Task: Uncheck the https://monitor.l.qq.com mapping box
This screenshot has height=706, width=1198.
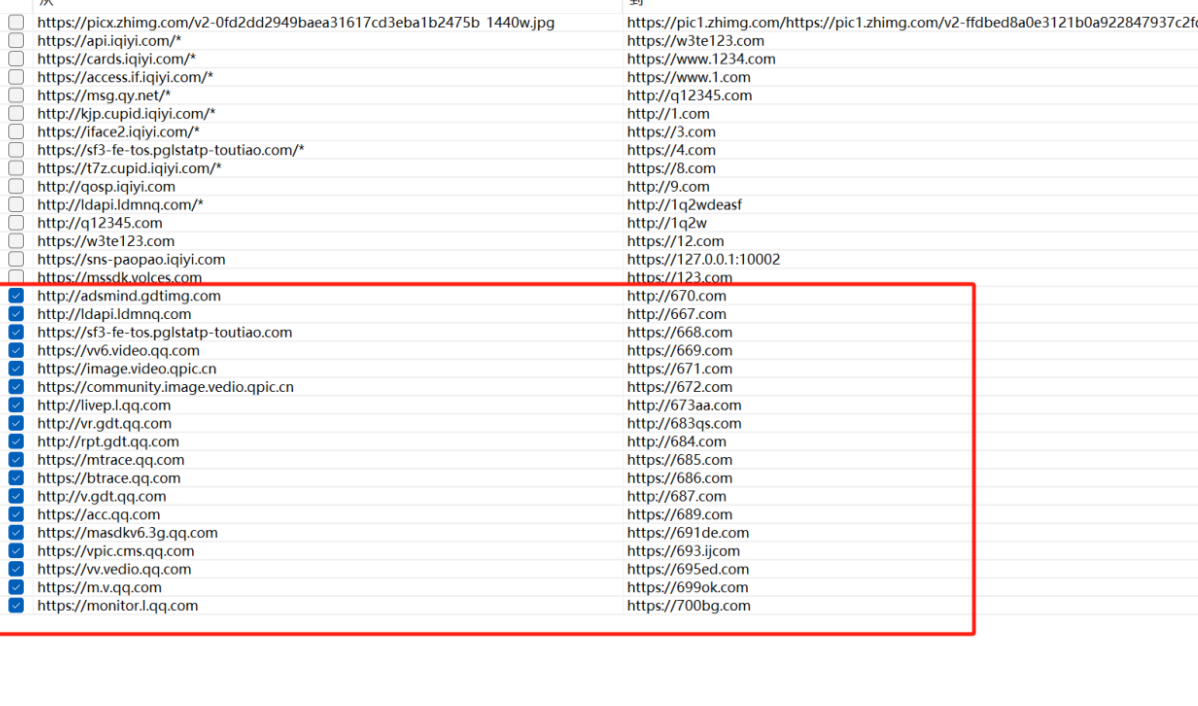Action: tap(16, 606)
